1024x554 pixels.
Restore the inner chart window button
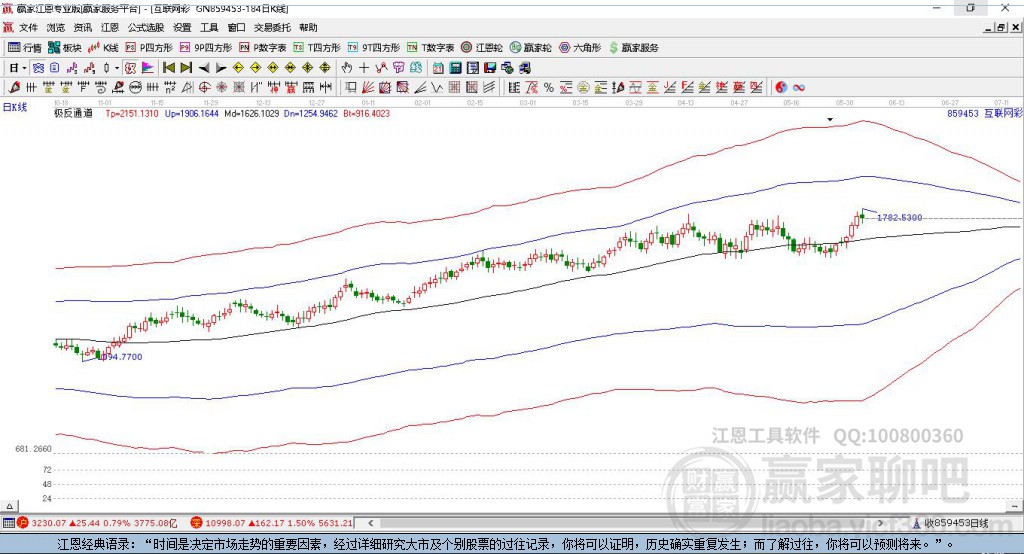(x=1000, y=27)
